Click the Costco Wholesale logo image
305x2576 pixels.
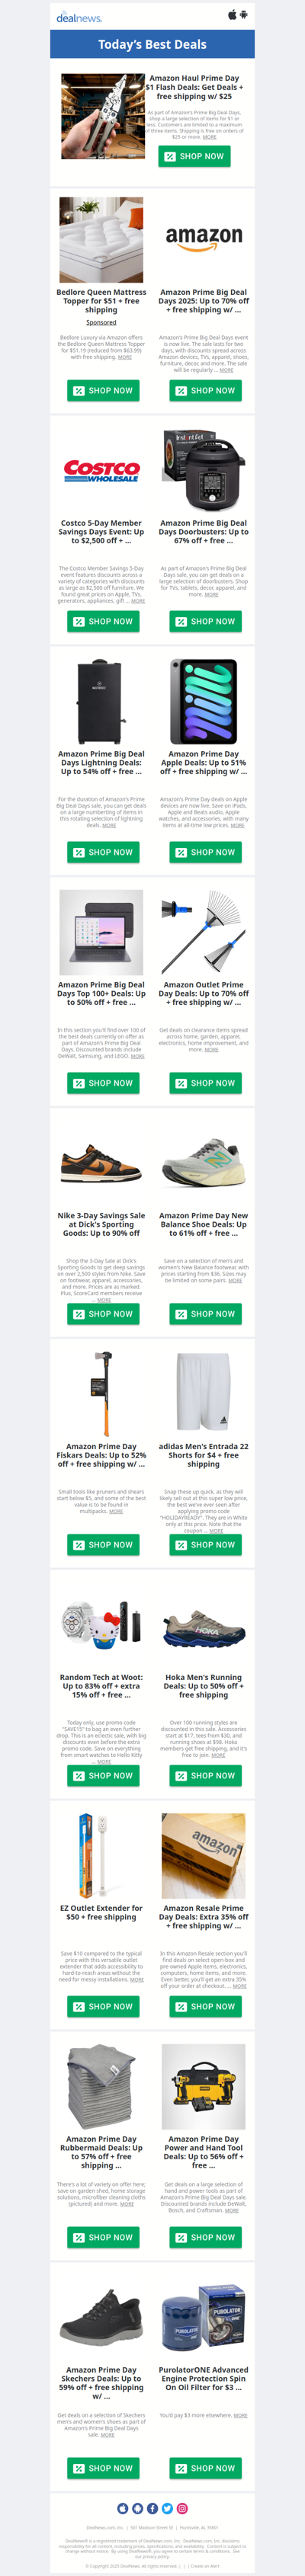point(101,471)
